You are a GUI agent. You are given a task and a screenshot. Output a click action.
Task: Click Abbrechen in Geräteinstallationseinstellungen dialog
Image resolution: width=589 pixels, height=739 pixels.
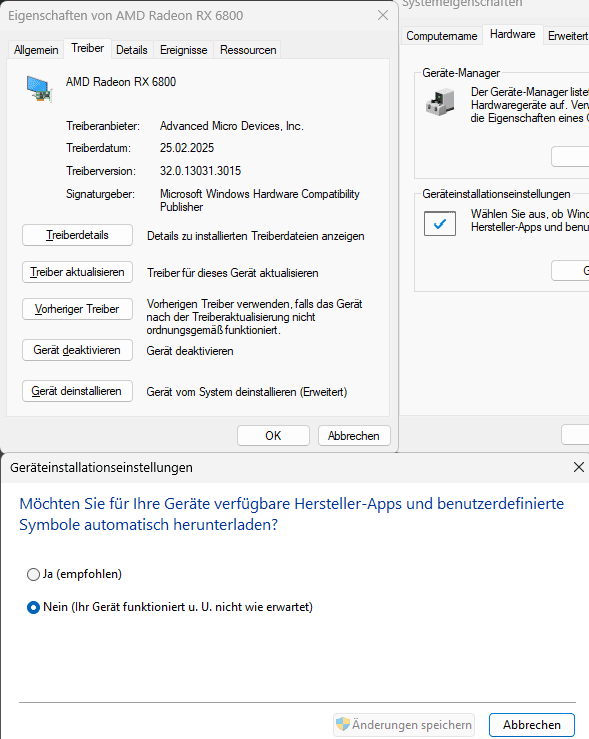pyautogui.click(x=532, y=724)
